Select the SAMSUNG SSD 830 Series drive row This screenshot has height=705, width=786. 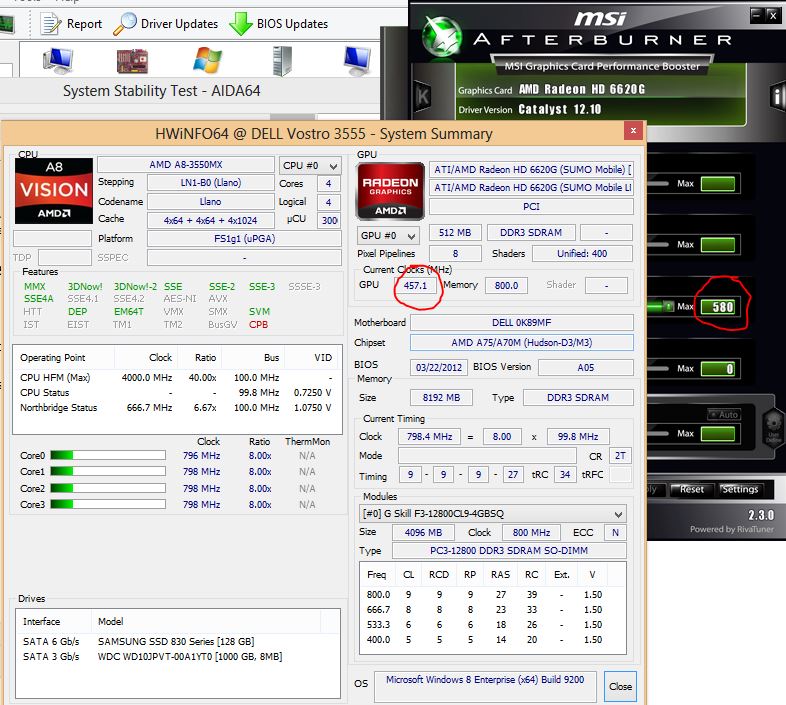coord(177,642)
